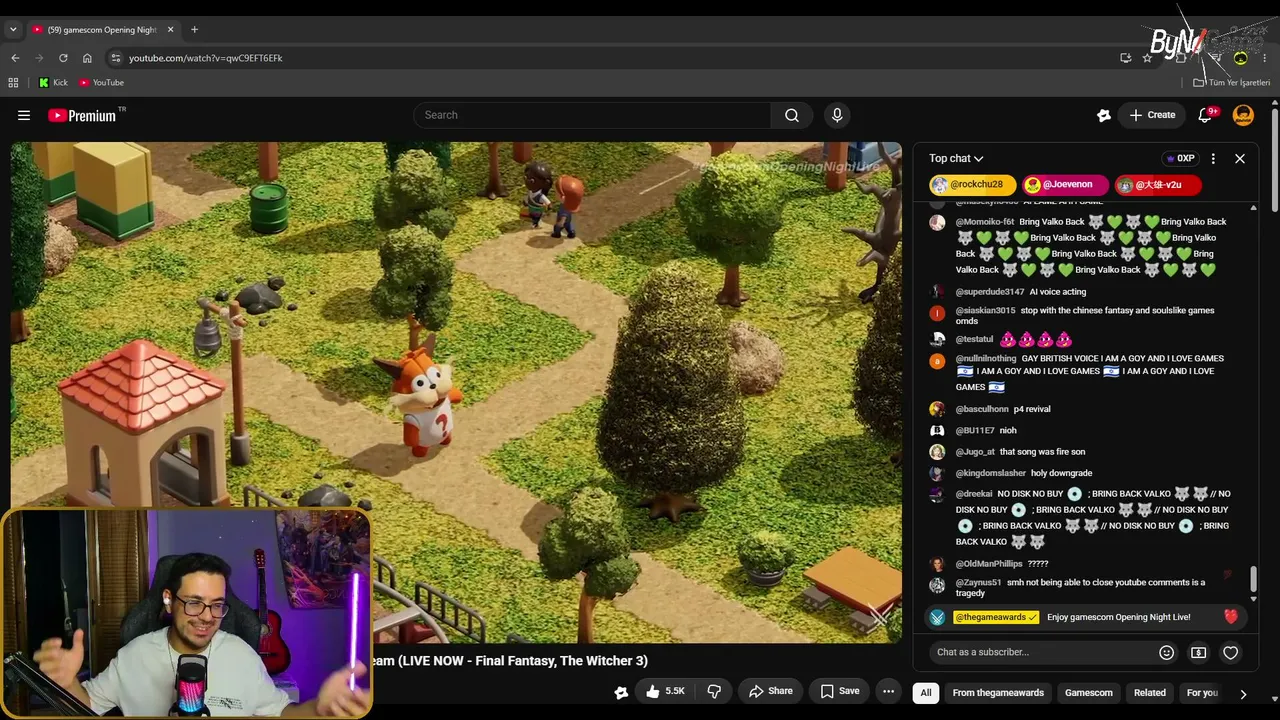
Task: Click the magnifier search button
Action: click(792, 115)
